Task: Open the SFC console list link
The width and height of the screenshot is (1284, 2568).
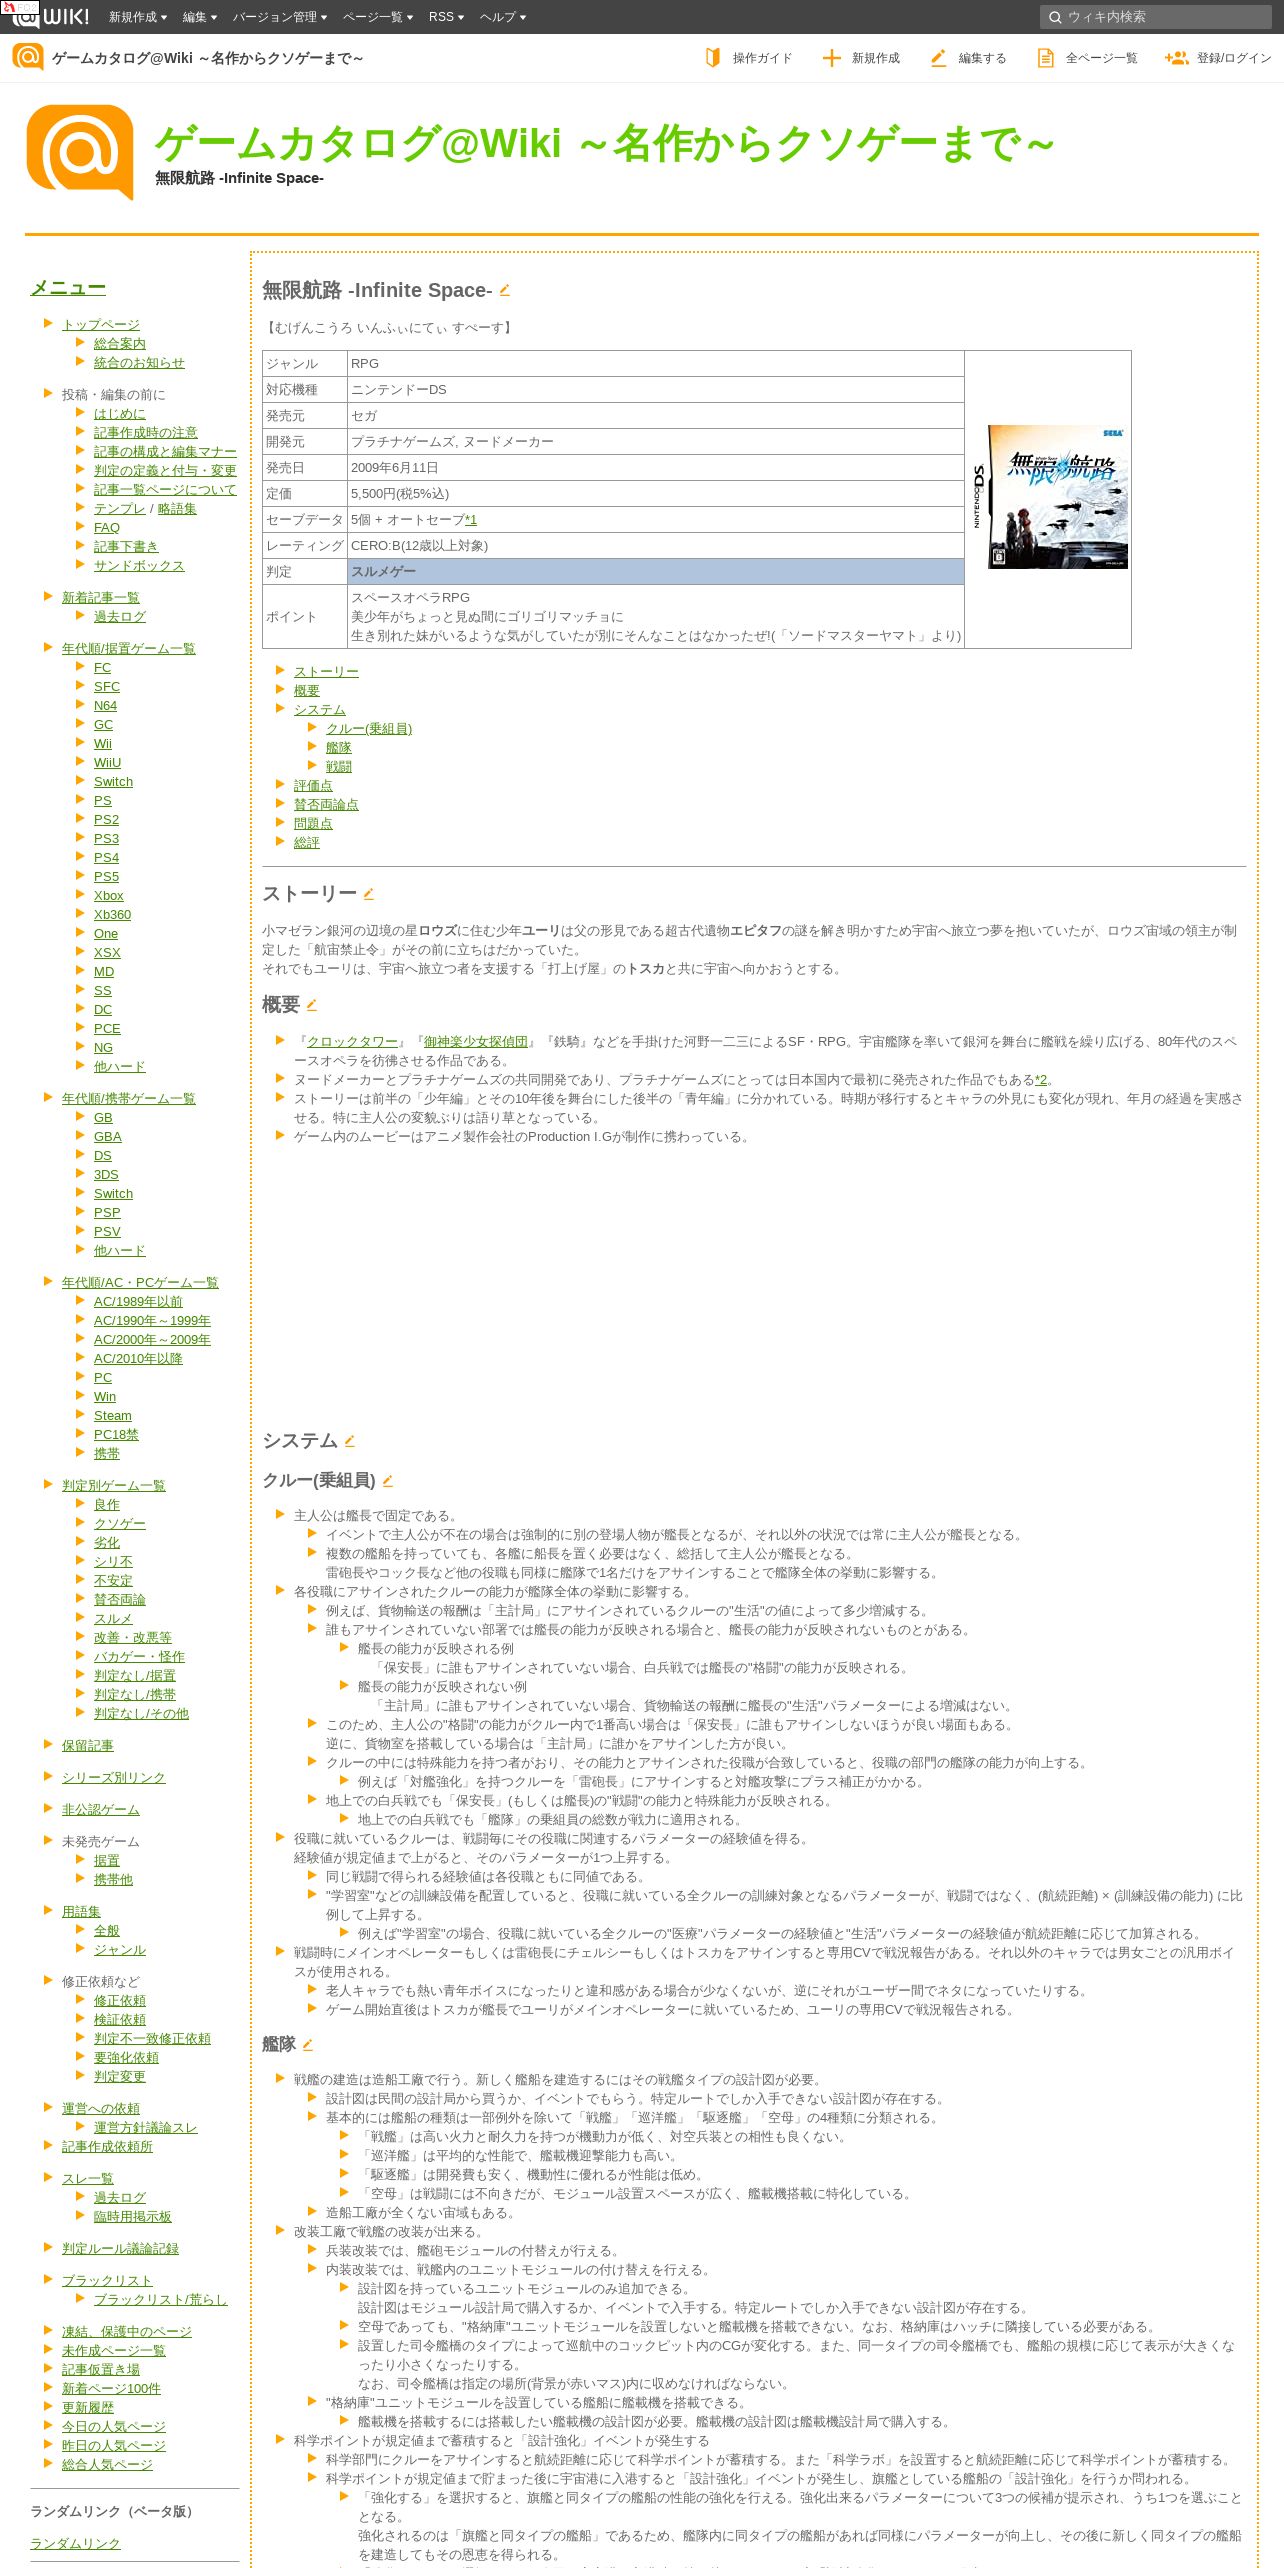Action: click(x=107, y=686)
